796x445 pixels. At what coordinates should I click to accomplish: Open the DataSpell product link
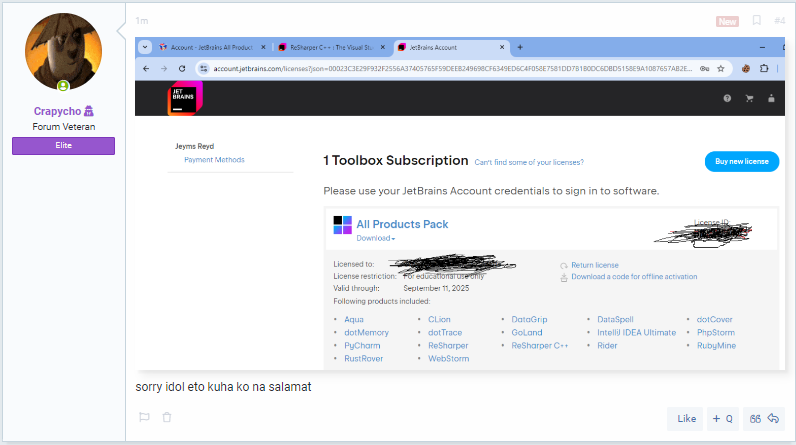[615, 320]
